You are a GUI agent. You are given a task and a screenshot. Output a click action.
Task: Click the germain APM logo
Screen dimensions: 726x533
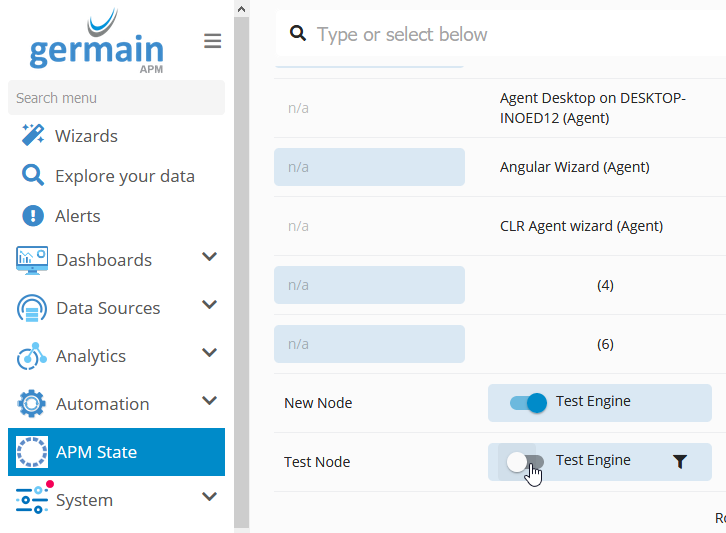click(96, 44)
